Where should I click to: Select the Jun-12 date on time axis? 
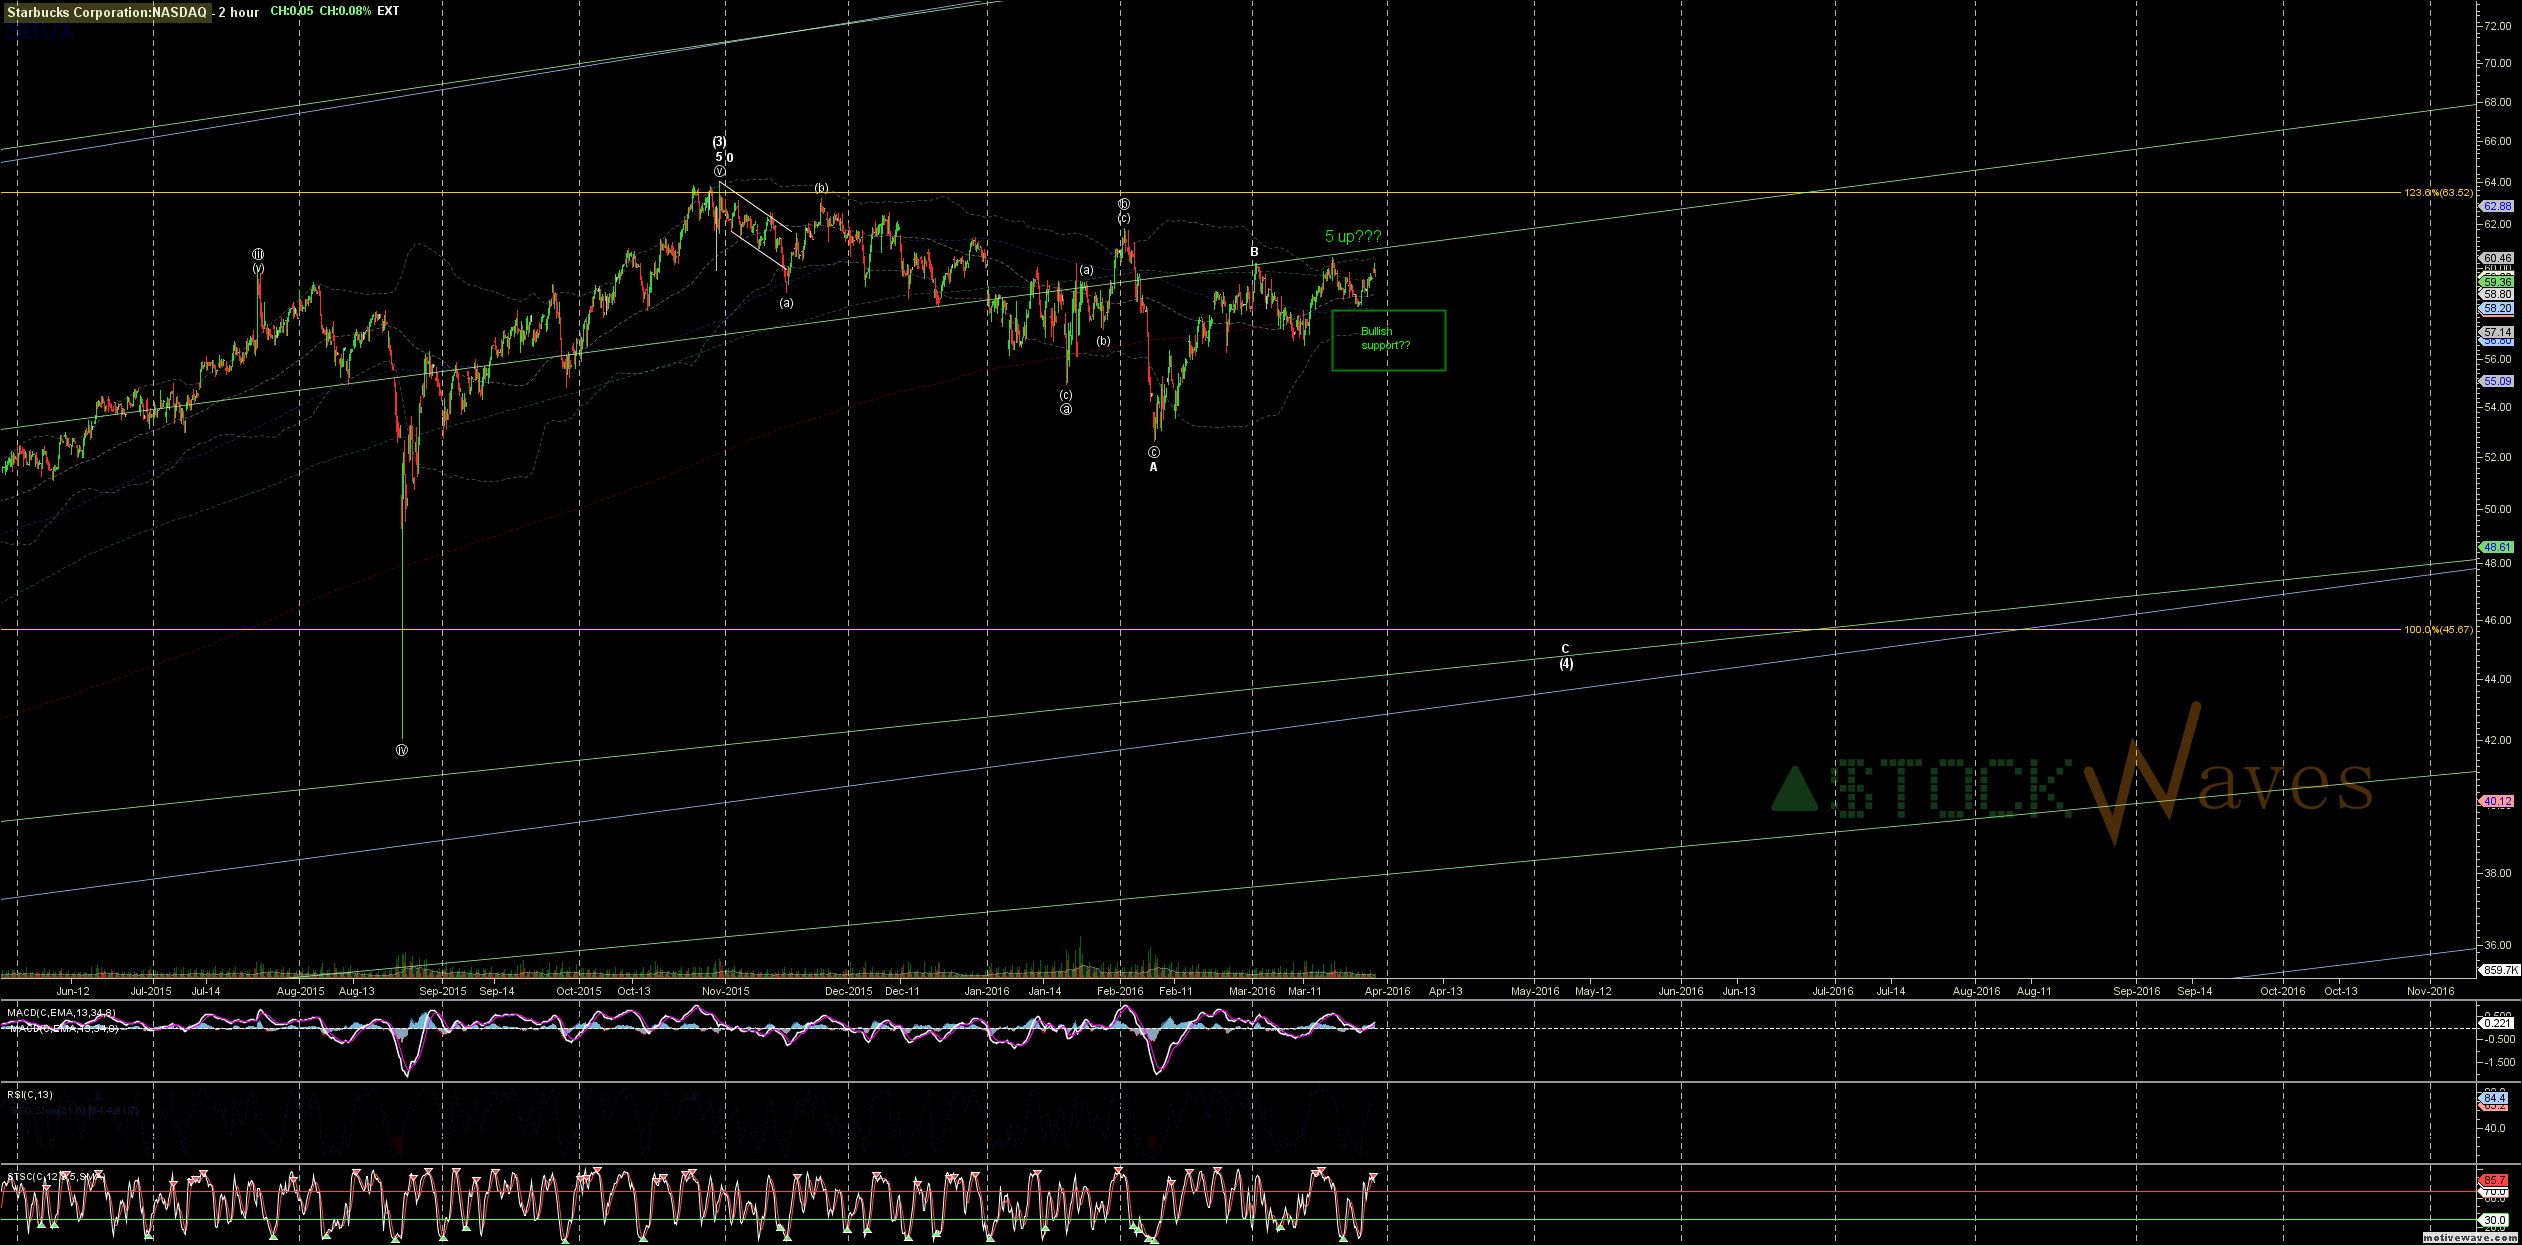click(x=73, y=991)
